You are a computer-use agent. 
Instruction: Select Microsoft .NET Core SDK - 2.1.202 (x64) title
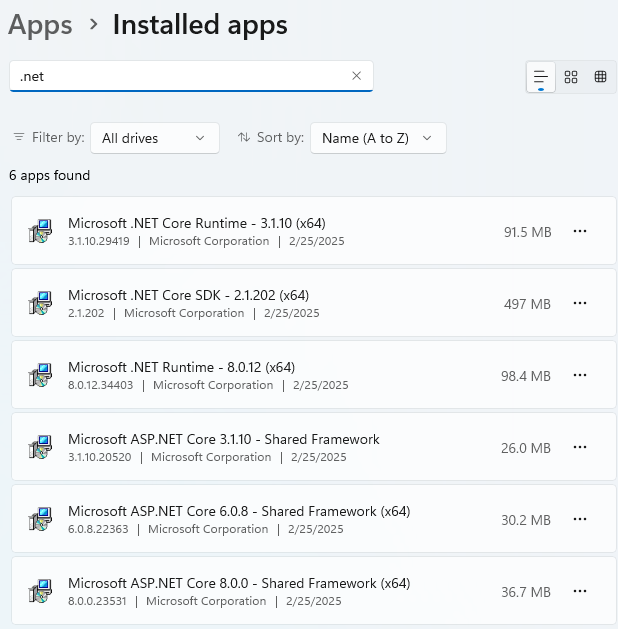pyautogui.click(x=188, y=295)
